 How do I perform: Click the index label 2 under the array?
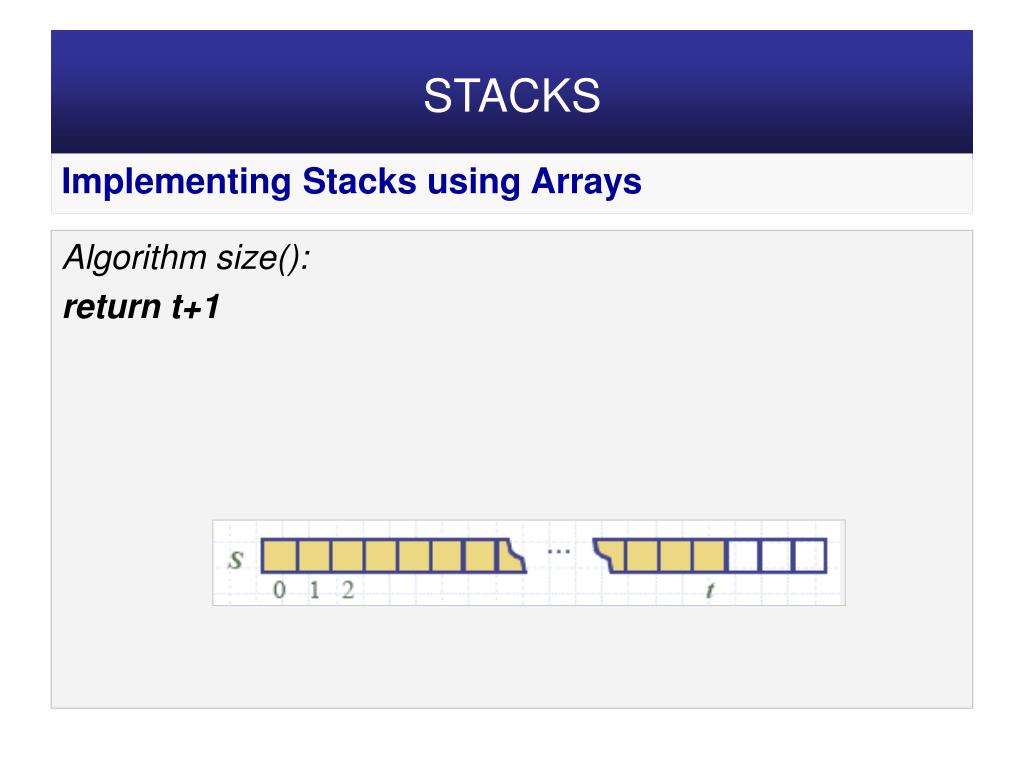coord(348,590)
